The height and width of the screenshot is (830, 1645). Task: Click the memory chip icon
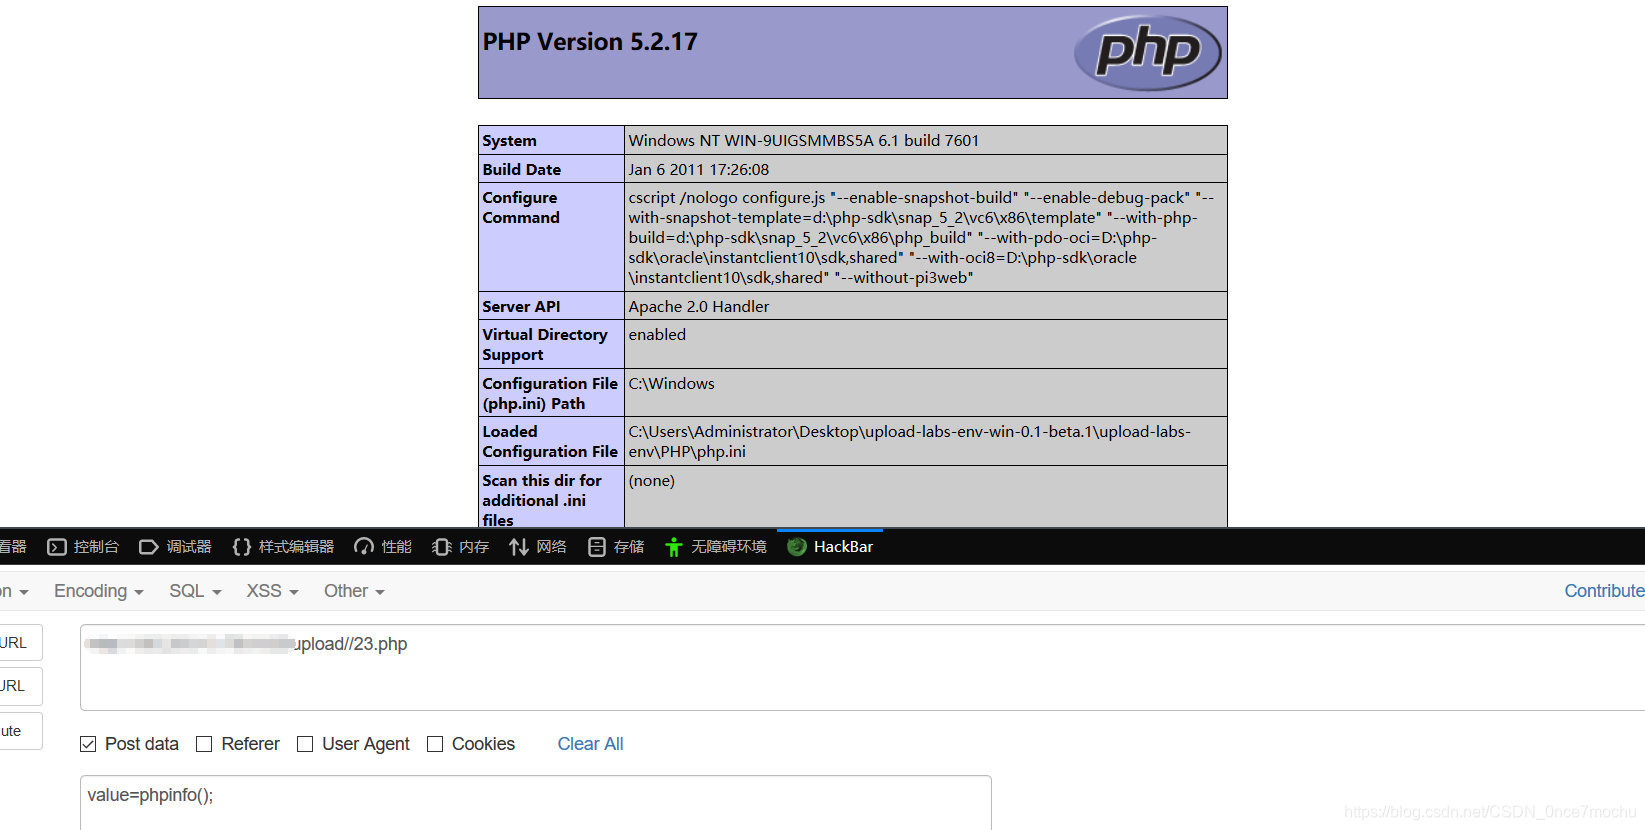click(441, 547)
